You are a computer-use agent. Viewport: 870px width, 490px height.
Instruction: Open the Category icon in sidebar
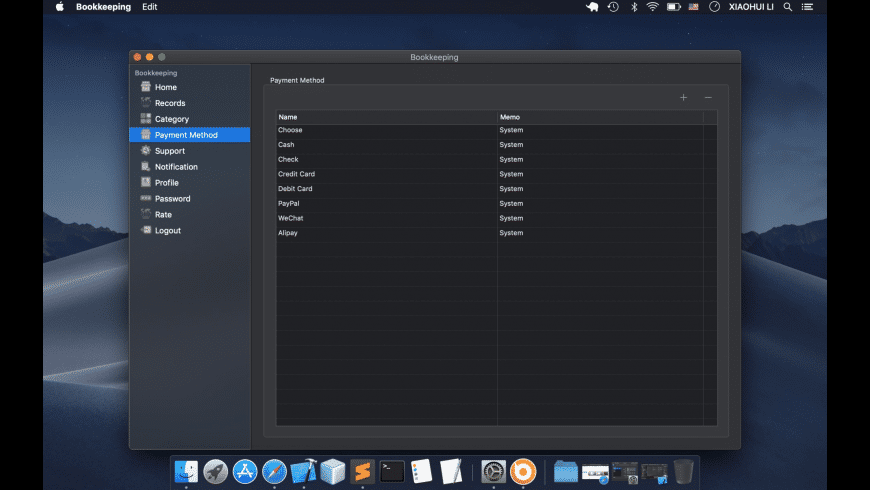coord(146,118)
